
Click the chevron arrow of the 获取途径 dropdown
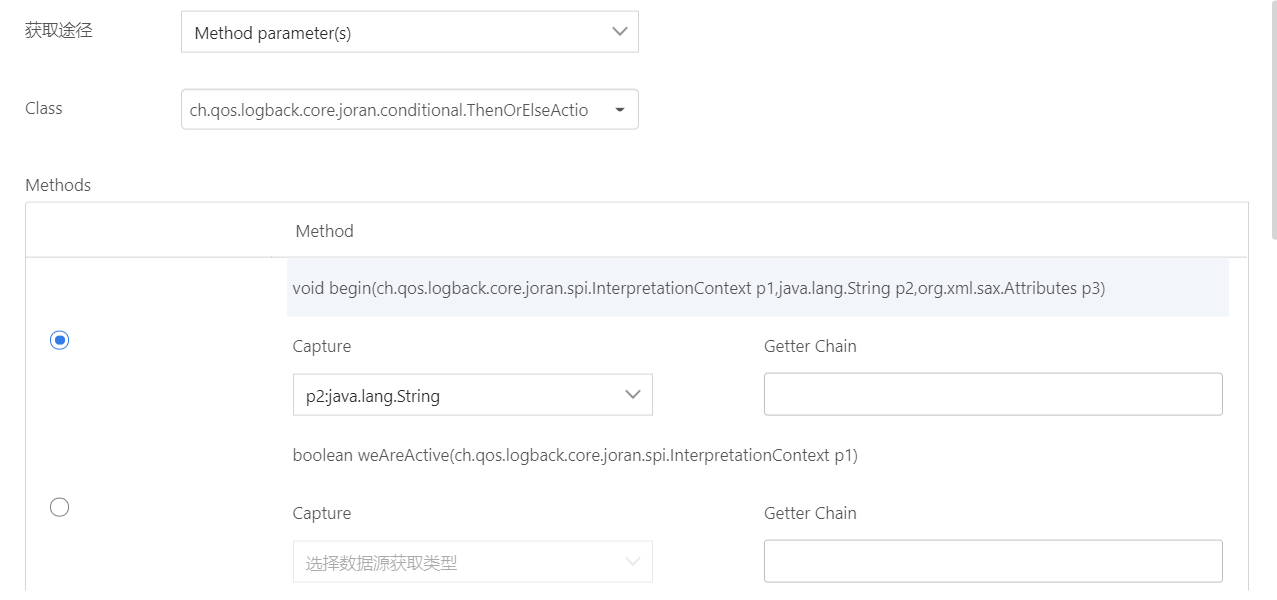point(619,32)
